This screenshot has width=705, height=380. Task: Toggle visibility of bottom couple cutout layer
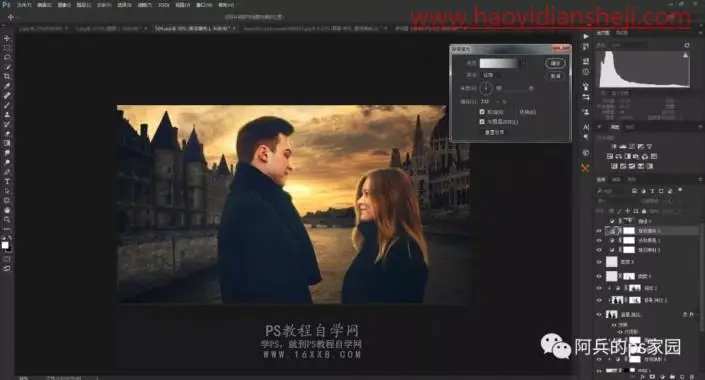(599, 314)
